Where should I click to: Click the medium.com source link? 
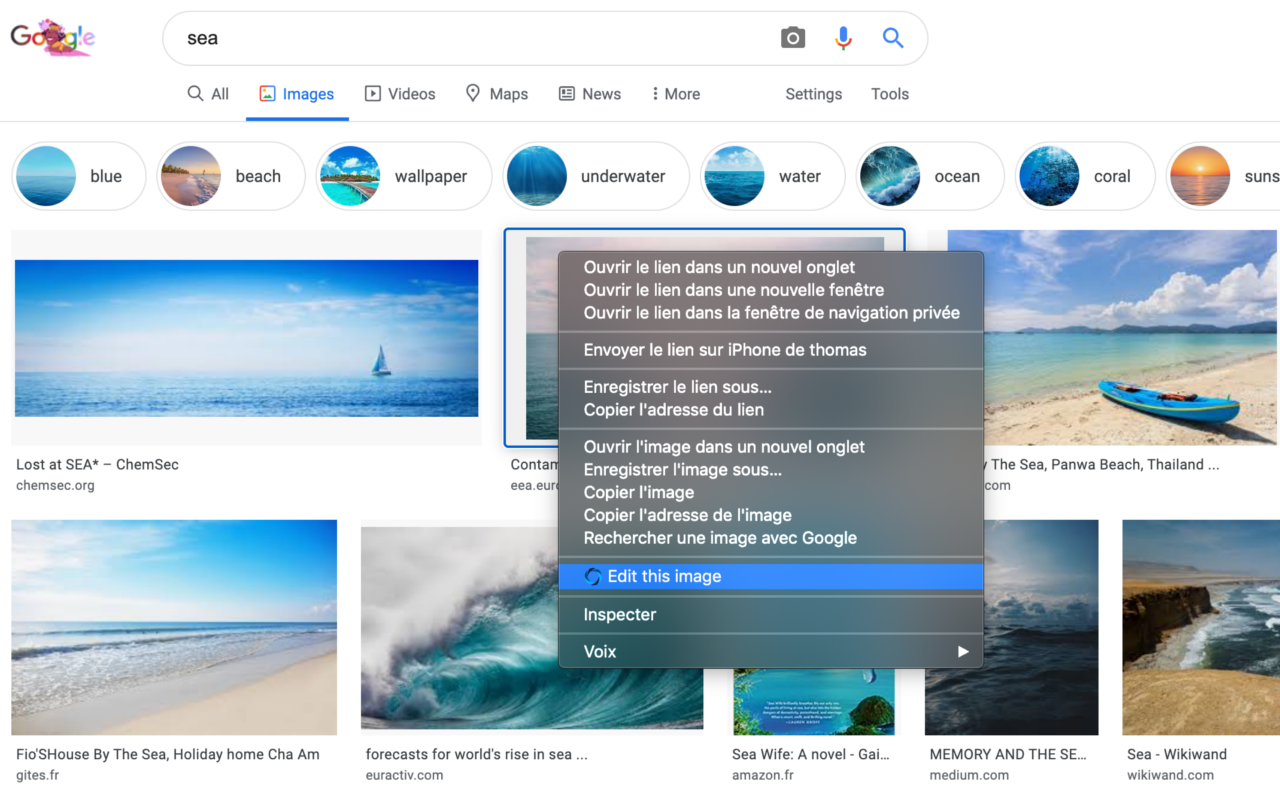pos(969,775)
